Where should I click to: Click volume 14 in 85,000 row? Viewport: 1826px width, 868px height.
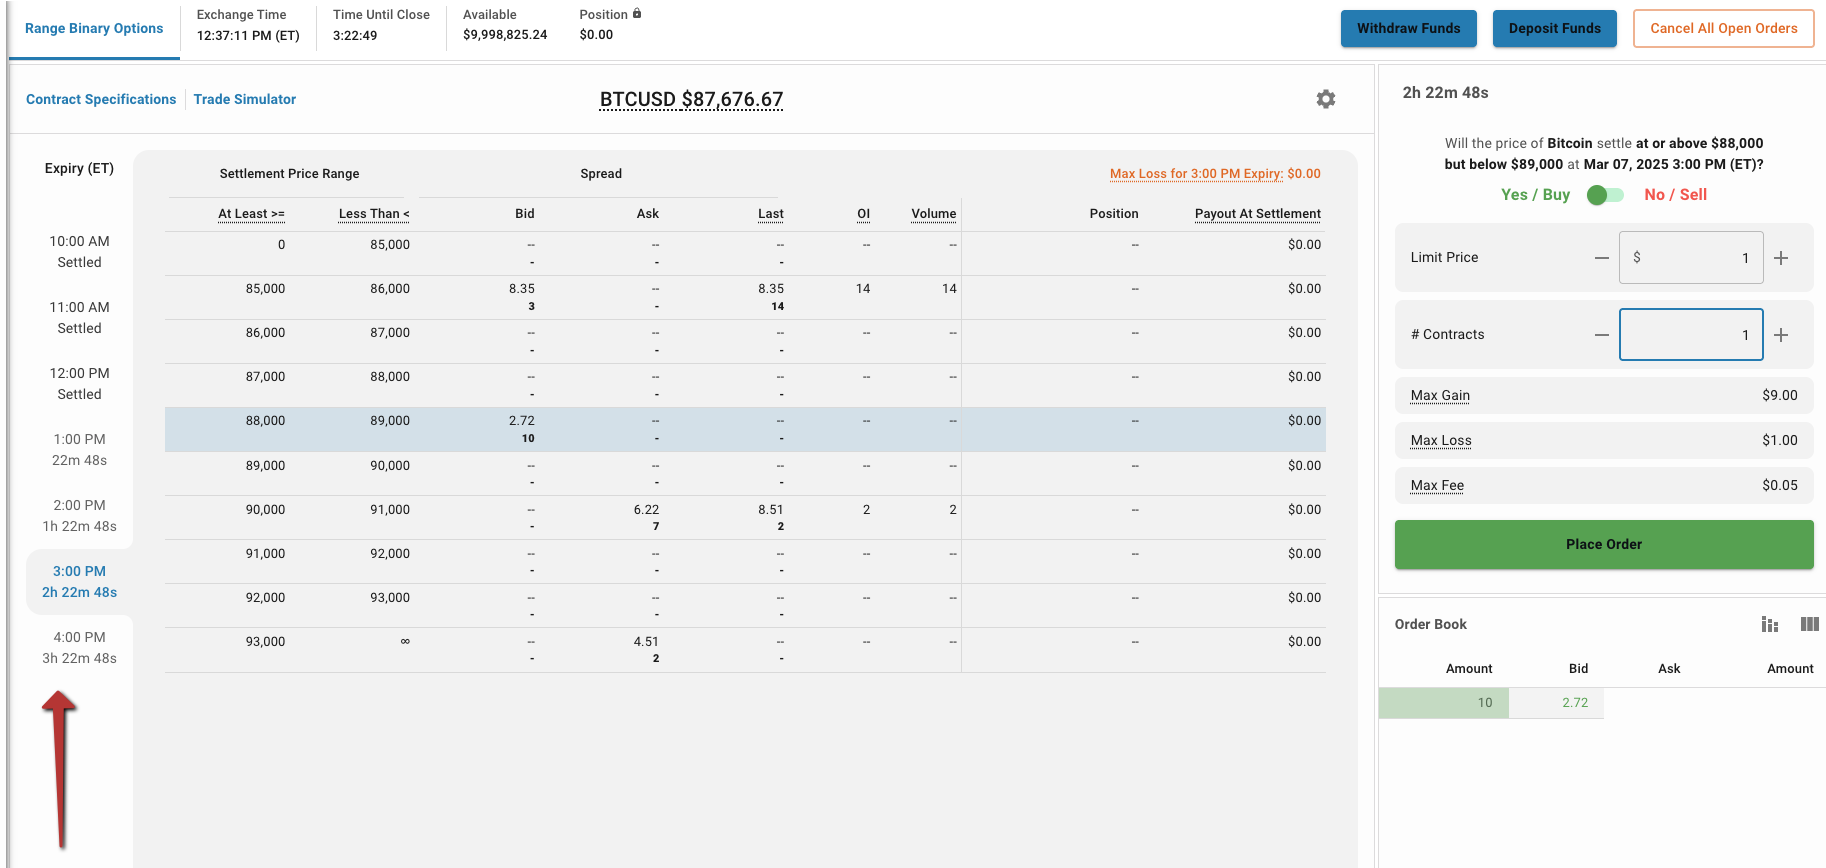(949, 289)
